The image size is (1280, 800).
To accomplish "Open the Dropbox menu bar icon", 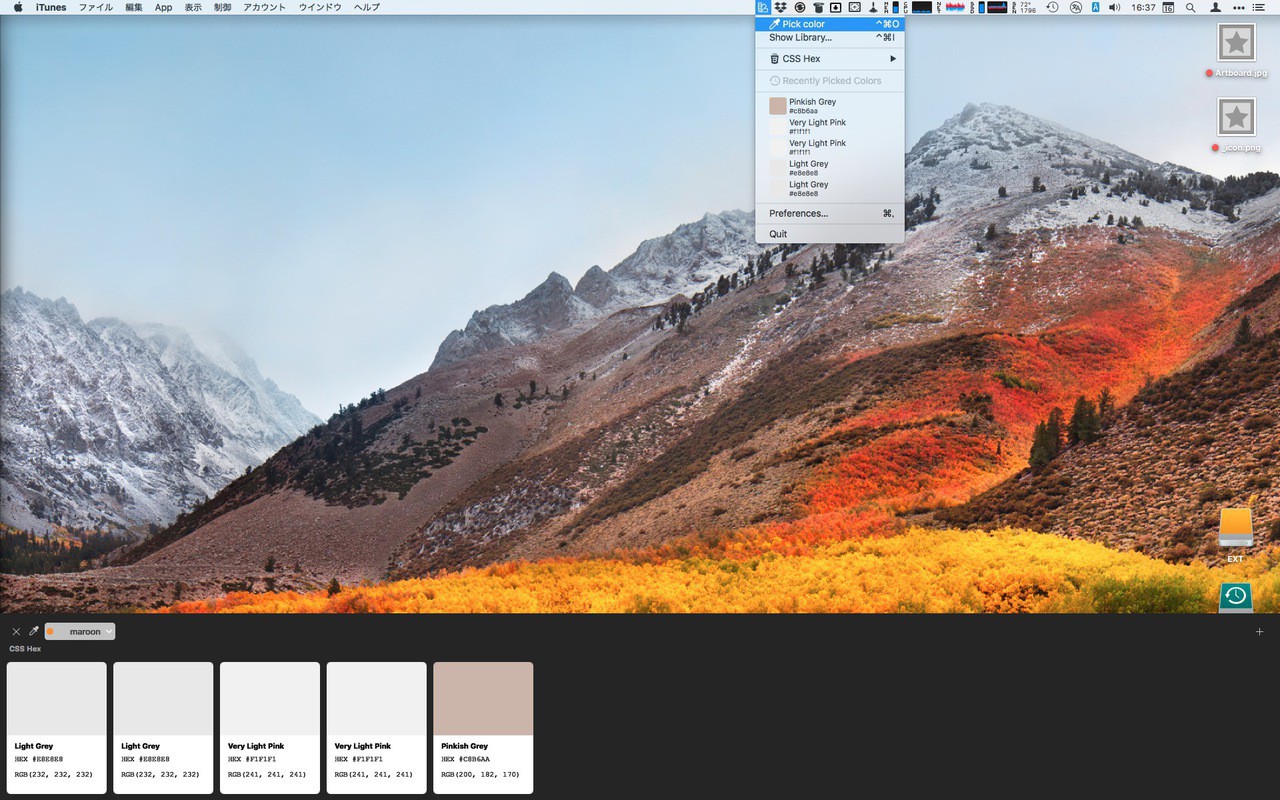I will coord(780,7).
